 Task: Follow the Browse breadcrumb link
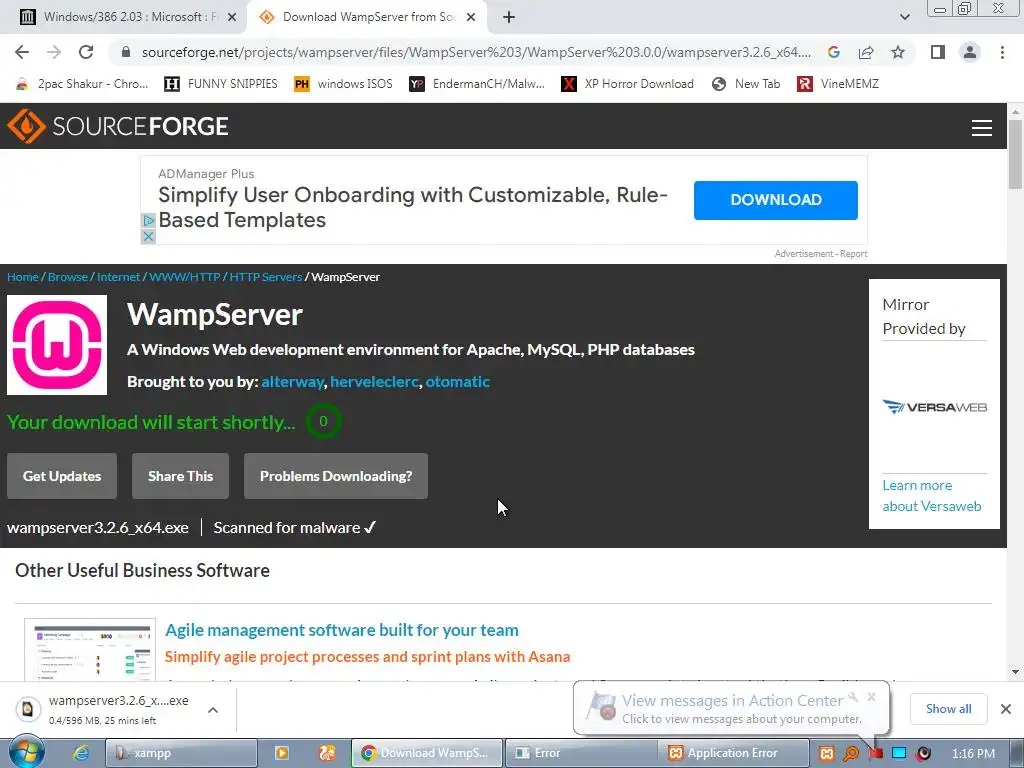(68, 277)
